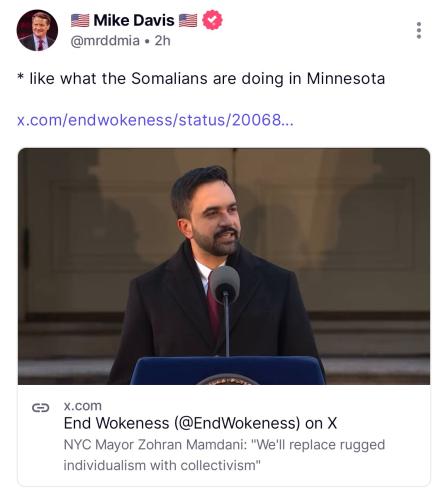The height and width of the screenshot is (500, 448).
Task: Click the 2h post timestamp
Action: point(162,41)
